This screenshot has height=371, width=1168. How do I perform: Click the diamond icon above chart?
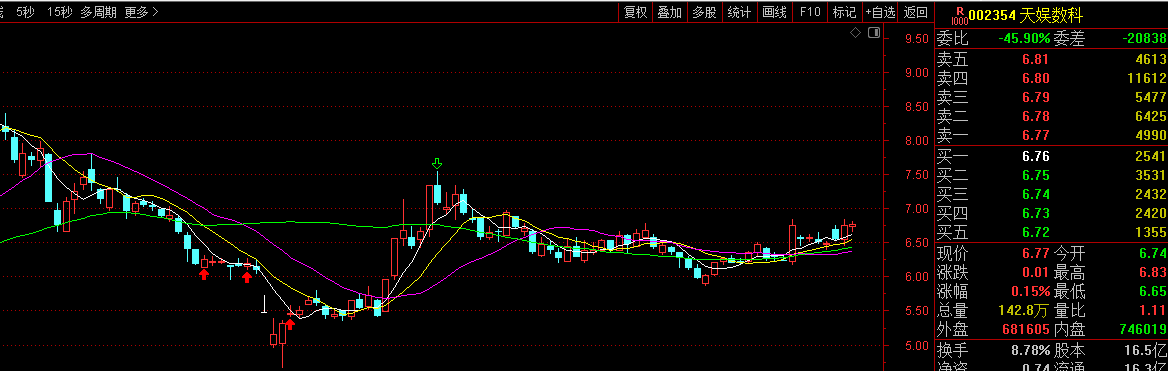click(855, 32)
